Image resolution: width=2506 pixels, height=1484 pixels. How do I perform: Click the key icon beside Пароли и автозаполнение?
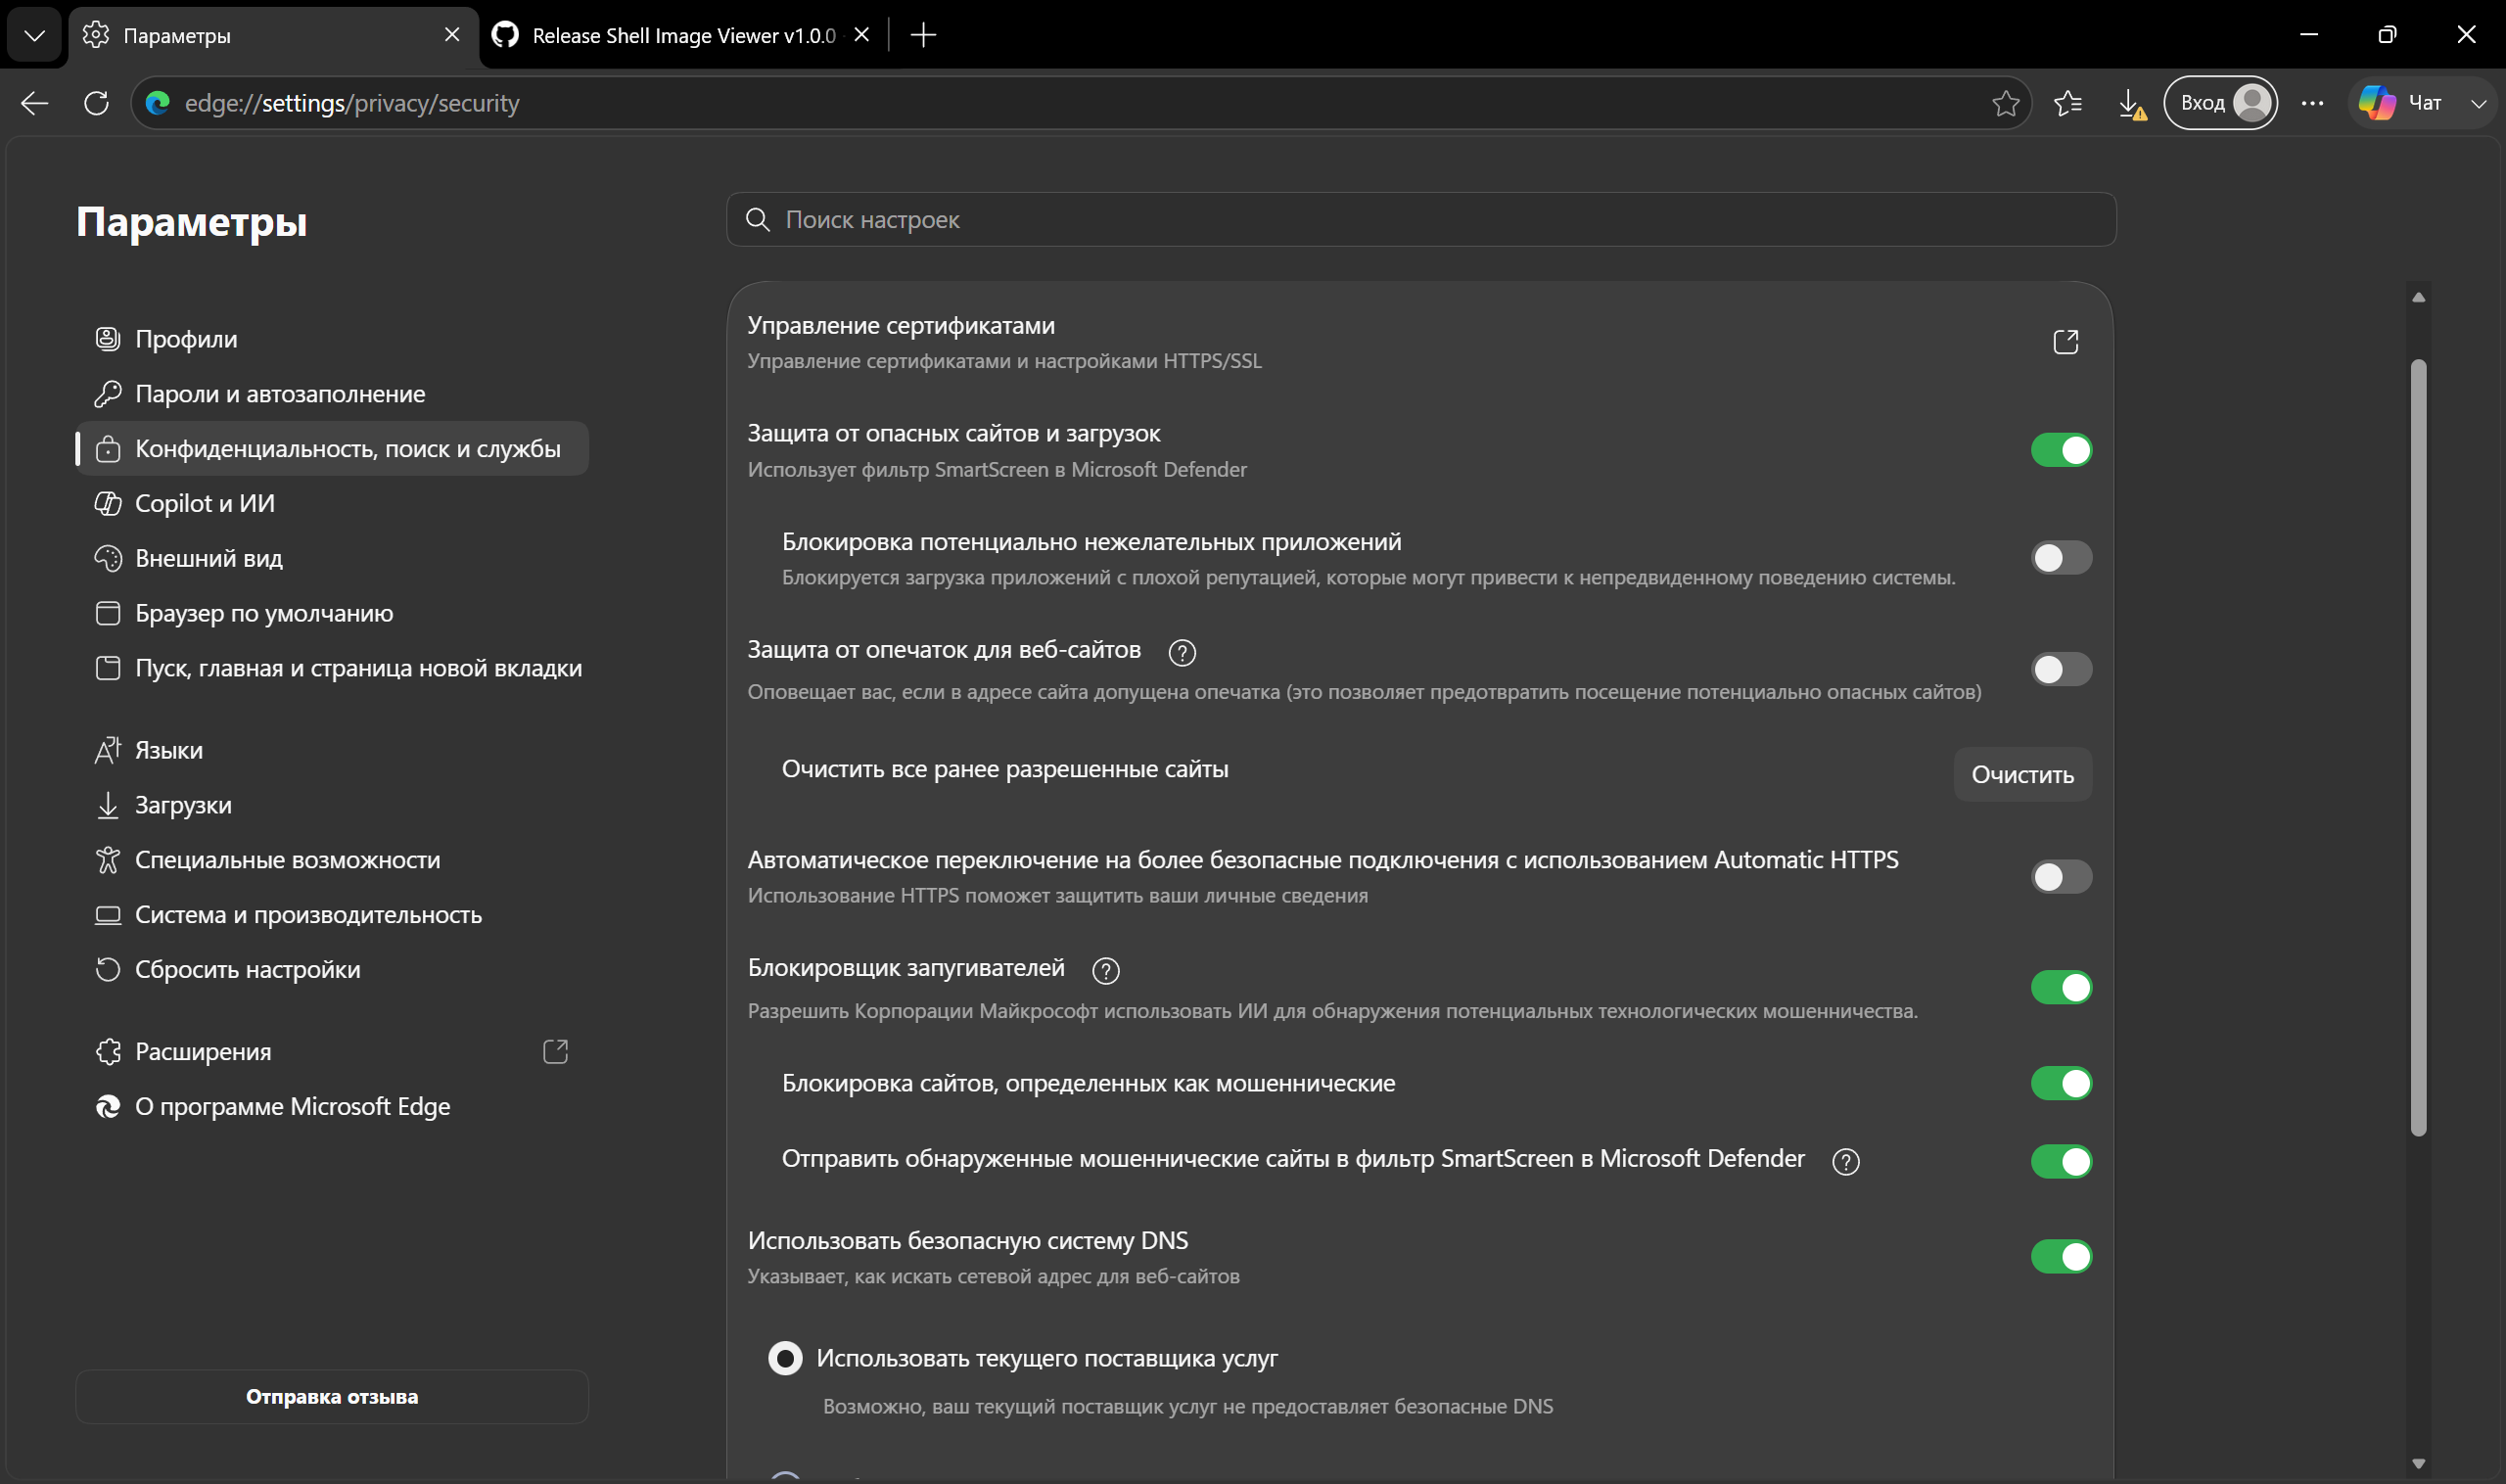[107, 394]
